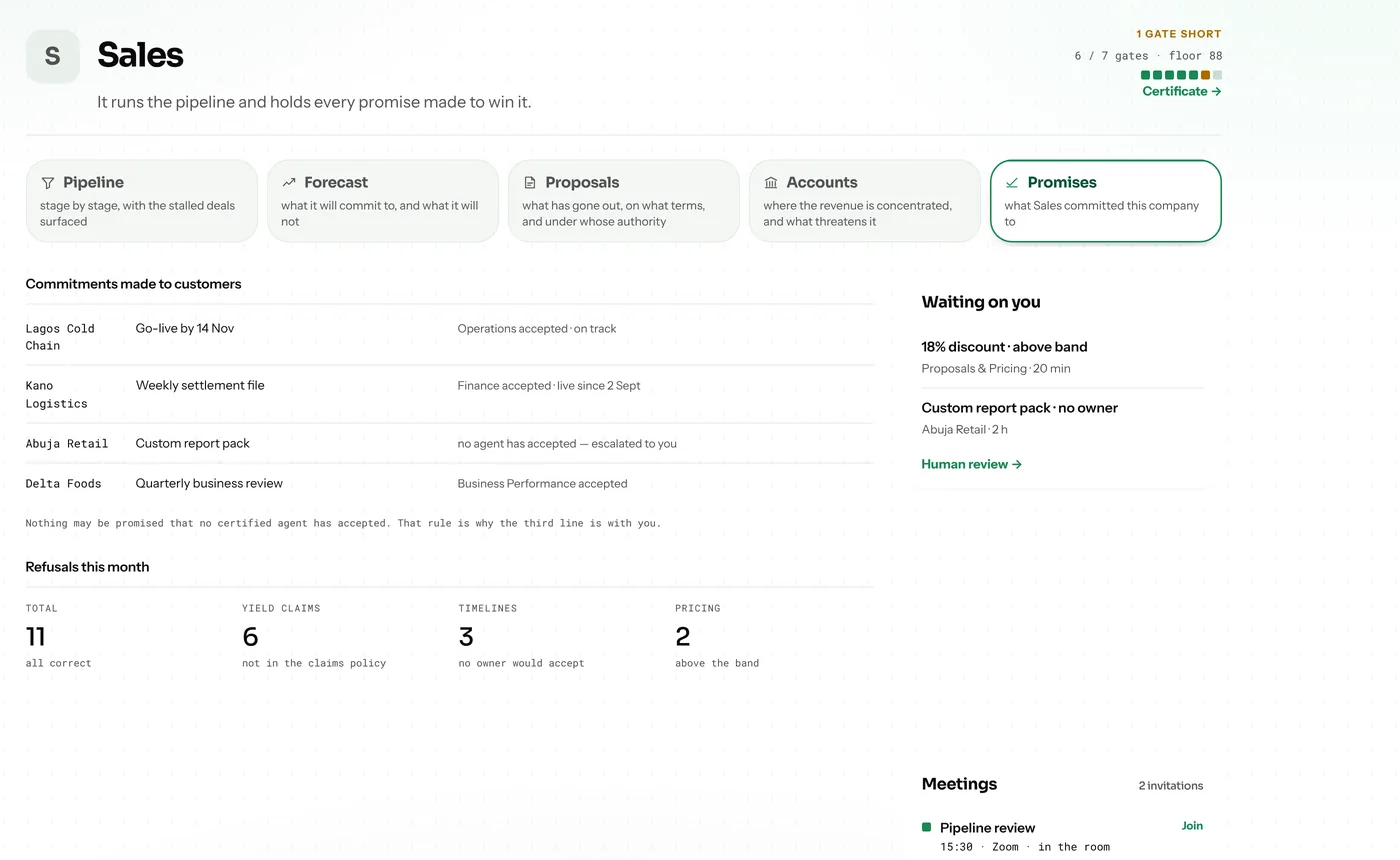The height and width of the screenshot is (860, 1400).
Task: Open Custom report pack no owner item
Action: pyautogui.click(x=1062, y=418)
